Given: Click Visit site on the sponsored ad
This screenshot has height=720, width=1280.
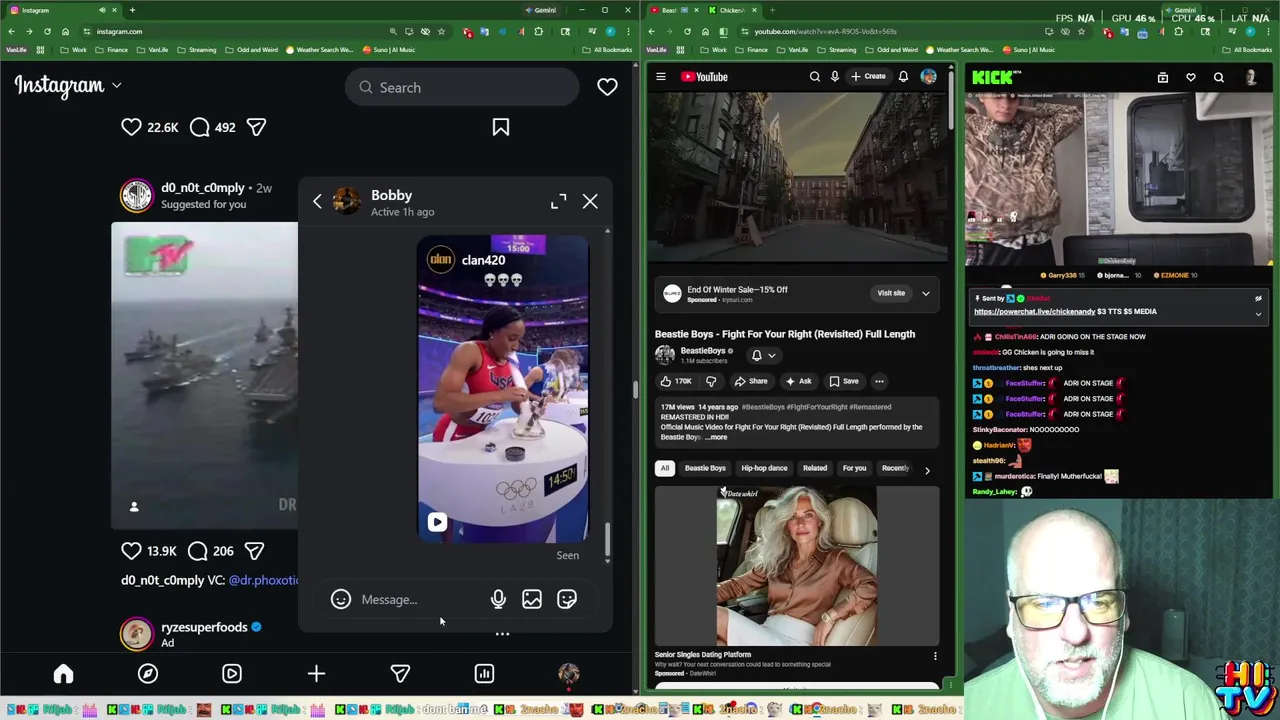Looking at the screenshot, I should [x=891, y=293].
